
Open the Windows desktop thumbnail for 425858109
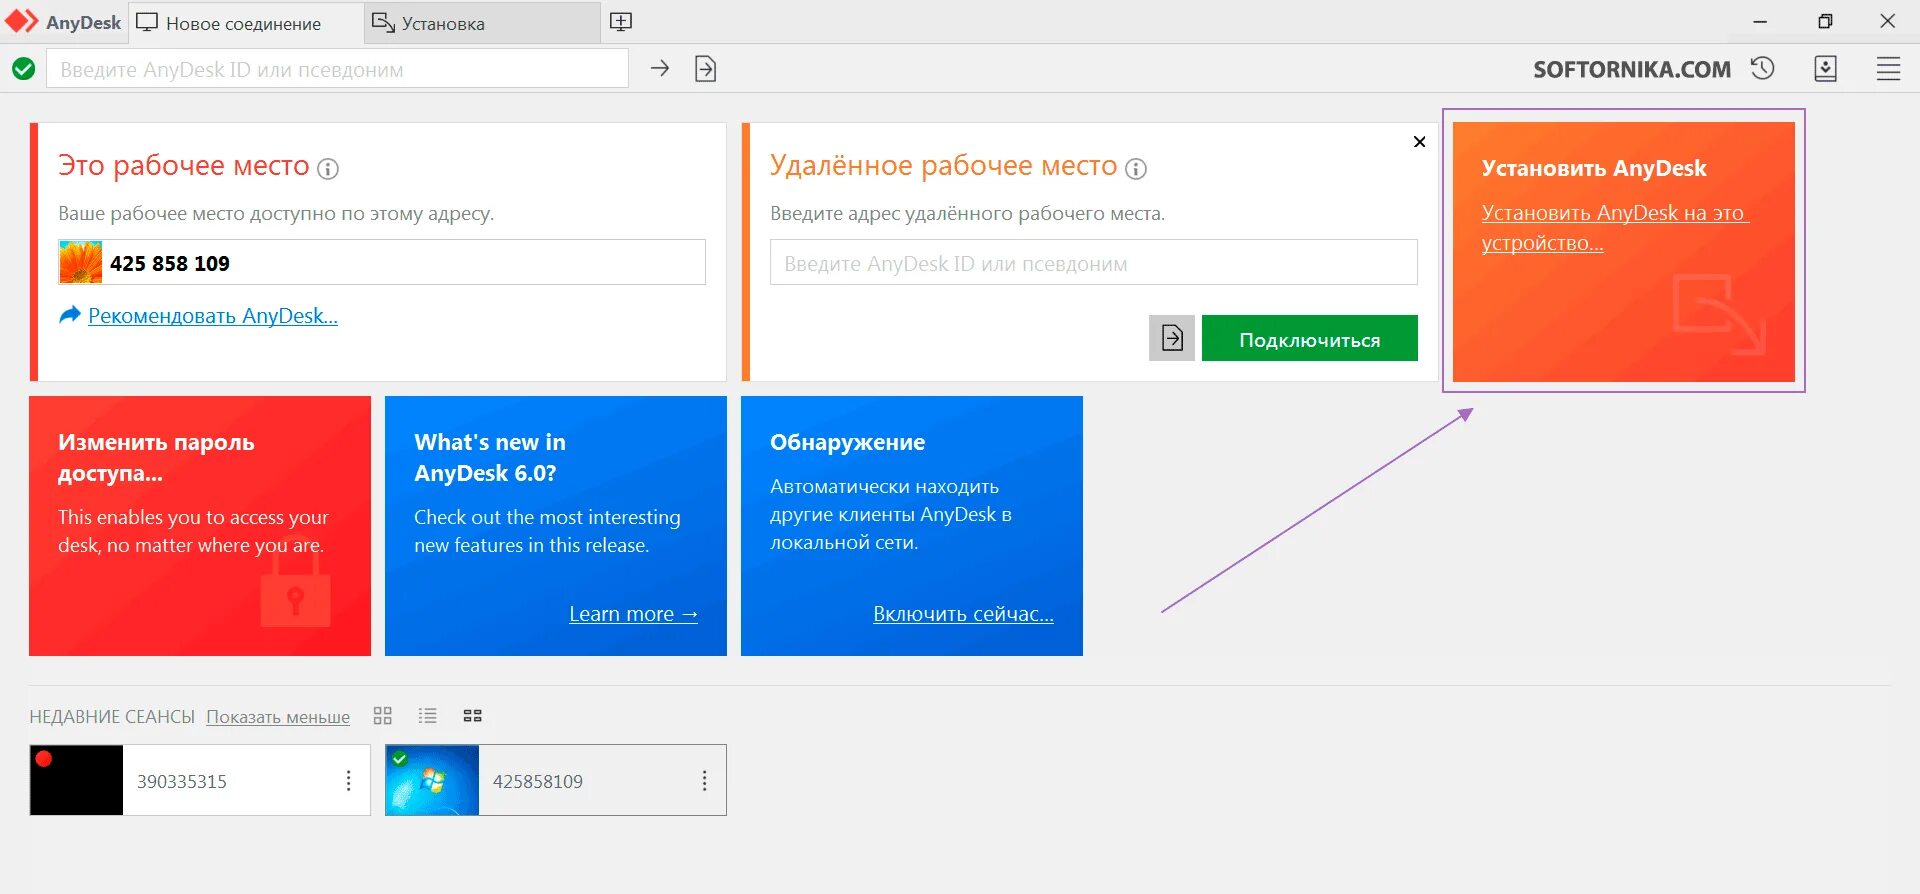pyautogui.click(x=432, y=780)
